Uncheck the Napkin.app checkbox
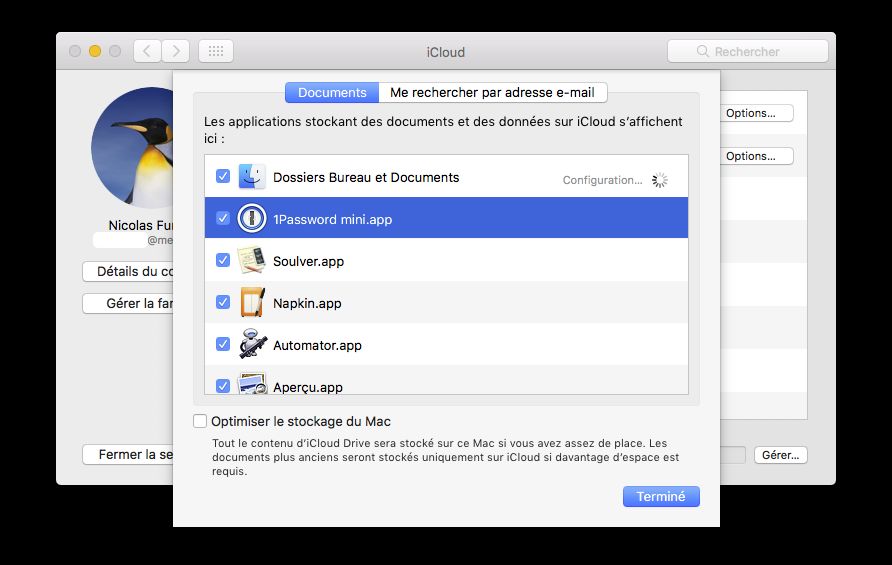The image size is (892, 565). (223, 302)
